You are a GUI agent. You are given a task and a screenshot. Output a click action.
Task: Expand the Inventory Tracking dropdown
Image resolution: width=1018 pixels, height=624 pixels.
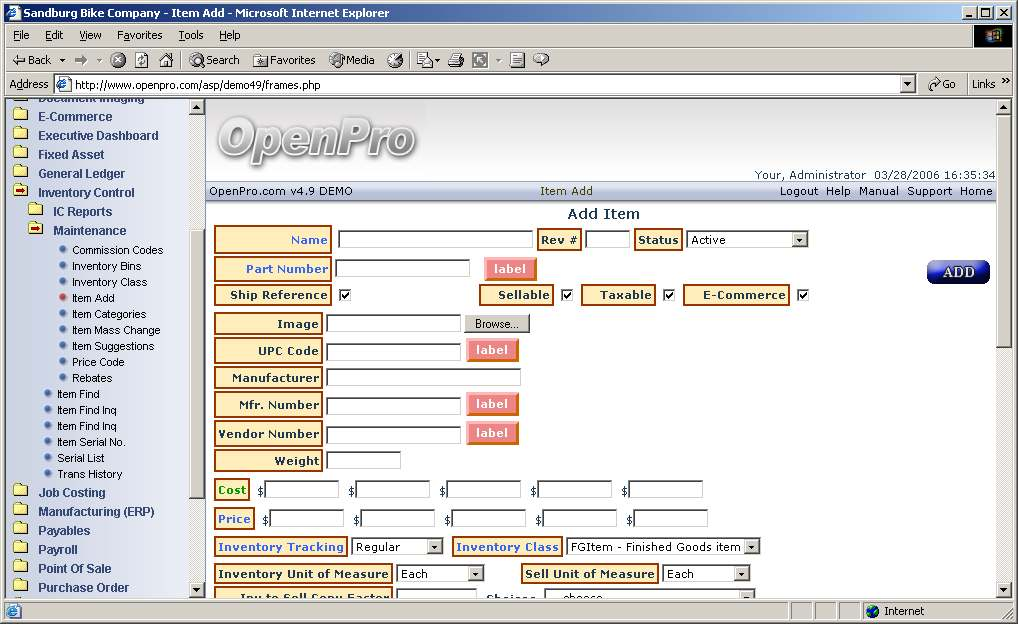[x=397, y=547]
